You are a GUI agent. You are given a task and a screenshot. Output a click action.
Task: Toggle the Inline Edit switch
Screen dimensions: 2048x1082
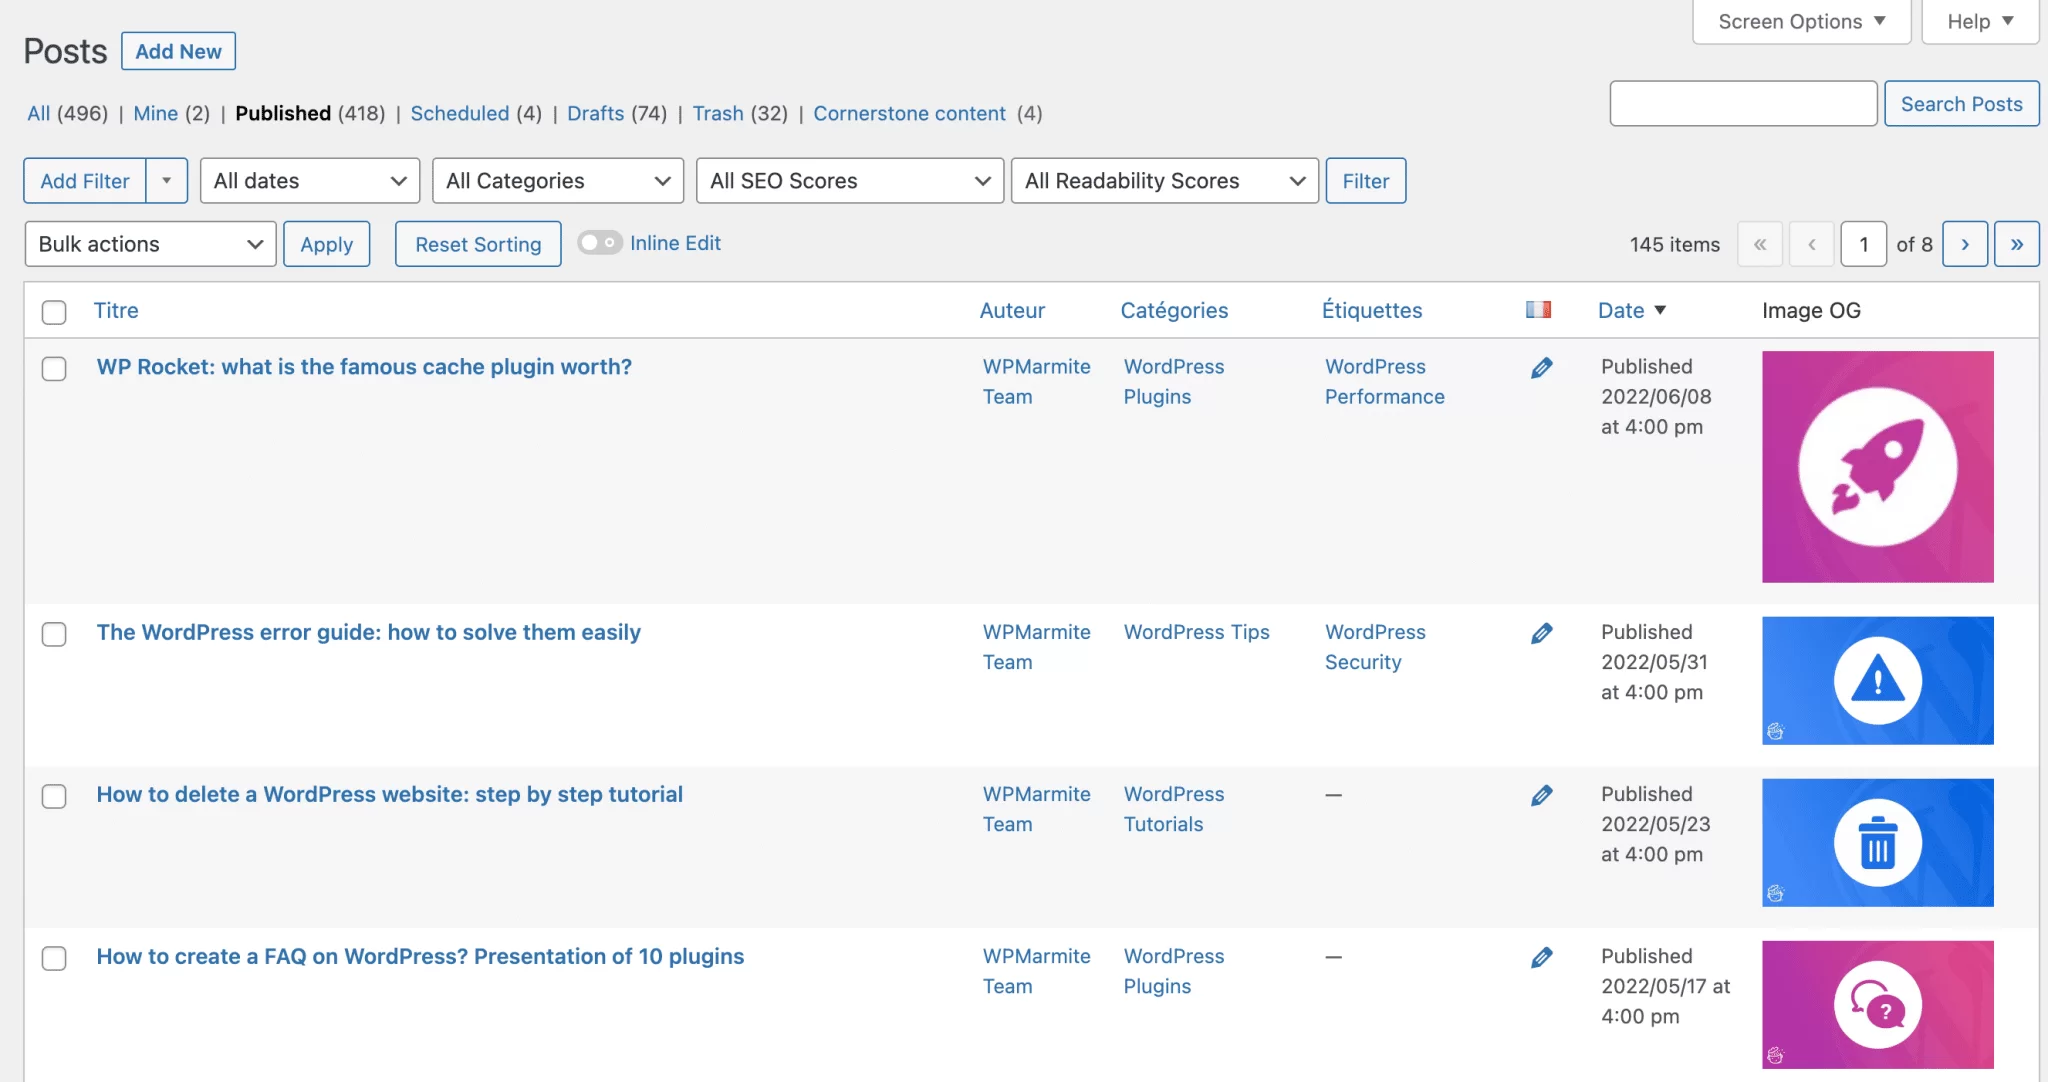[596, 241]
